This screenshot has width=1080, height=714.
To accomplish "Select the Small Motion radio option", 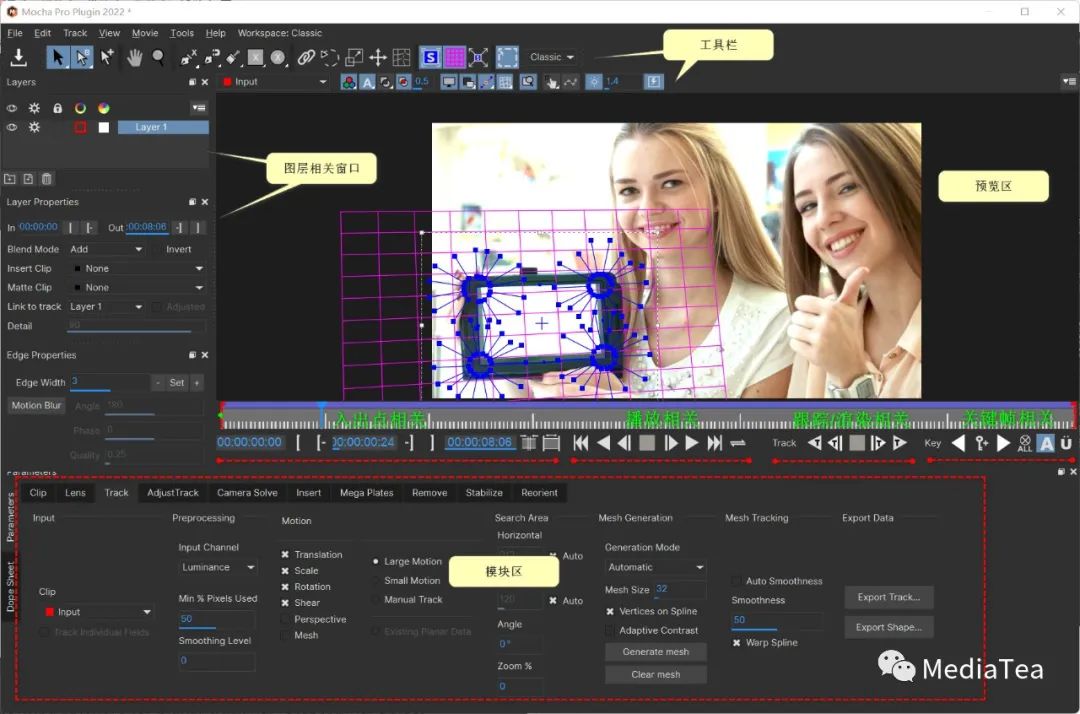I will point(375,580).
